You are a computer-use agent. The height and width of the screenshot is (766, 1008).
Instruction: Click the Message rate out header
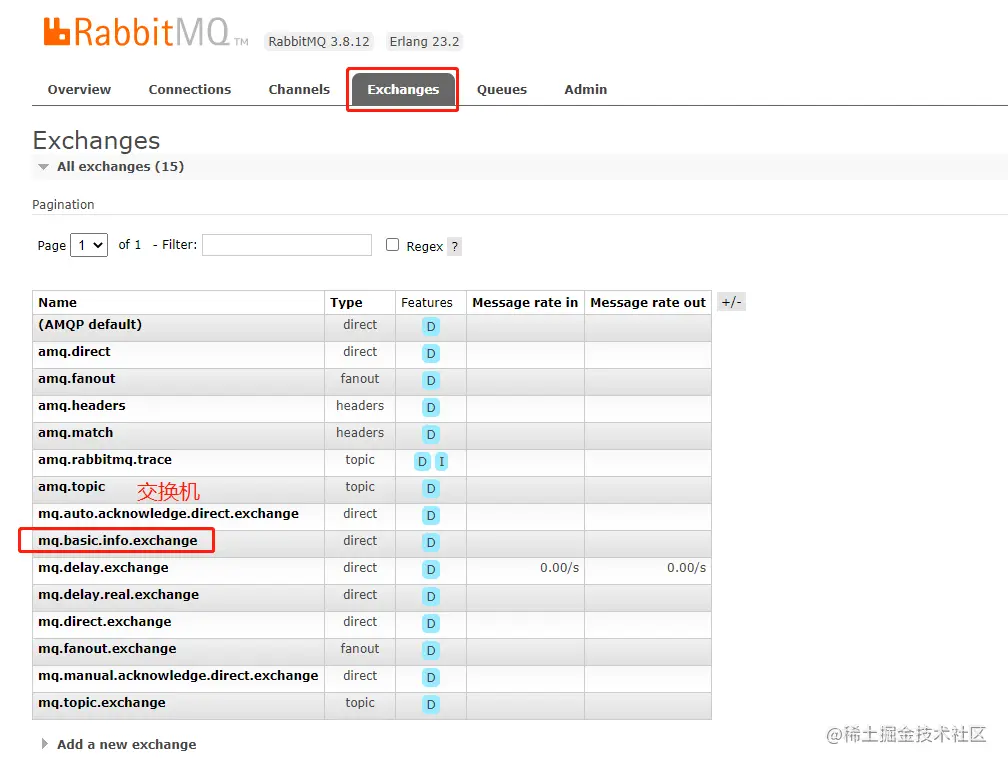(x=648, y=303)
